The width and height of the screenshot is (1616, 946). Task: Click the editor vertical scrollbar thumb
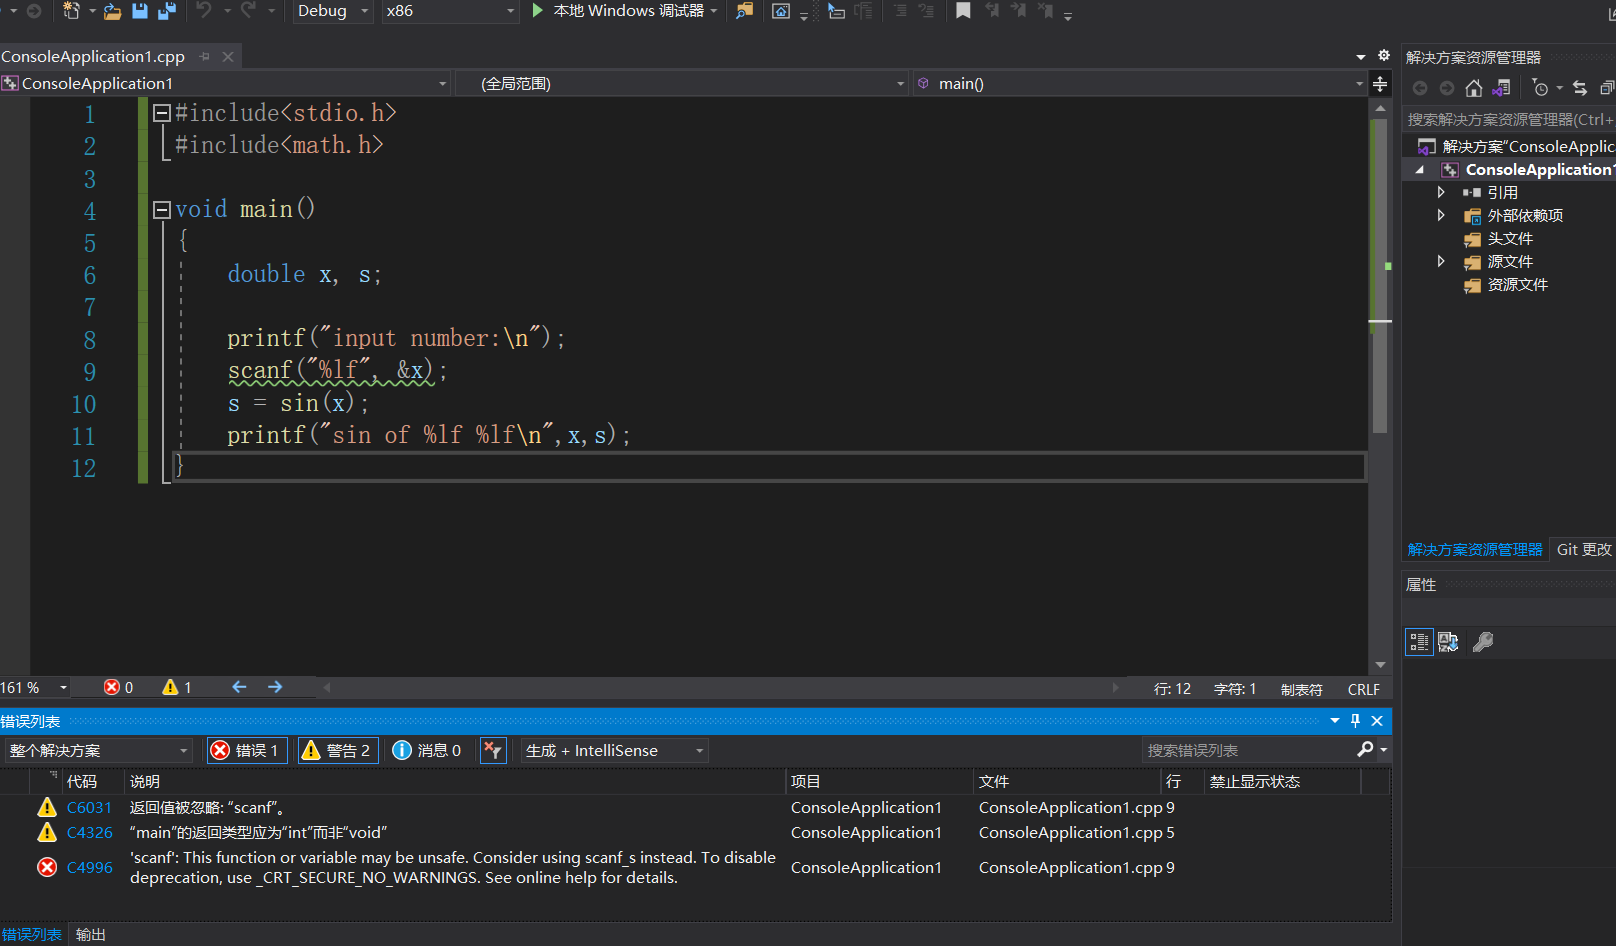[1380, 275]
